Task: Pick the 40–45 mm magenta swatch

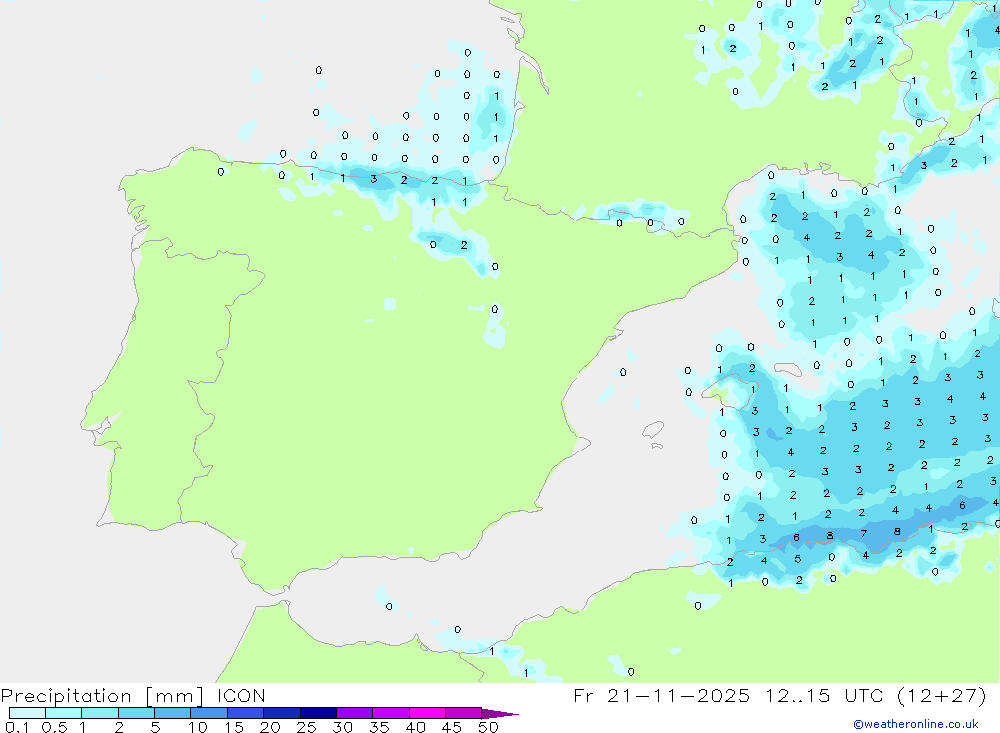Action: point(427,713)
